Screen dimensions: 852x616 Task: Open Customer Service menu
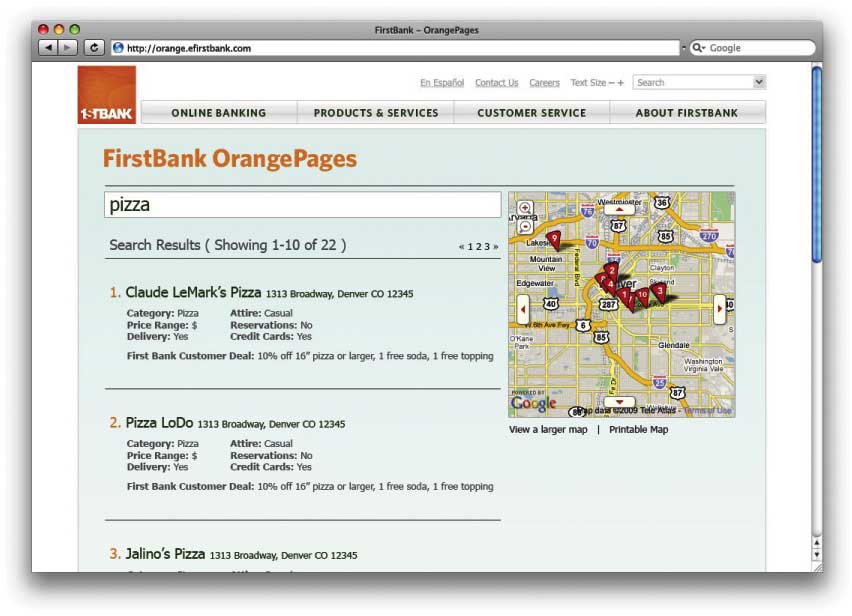point(531,112)
